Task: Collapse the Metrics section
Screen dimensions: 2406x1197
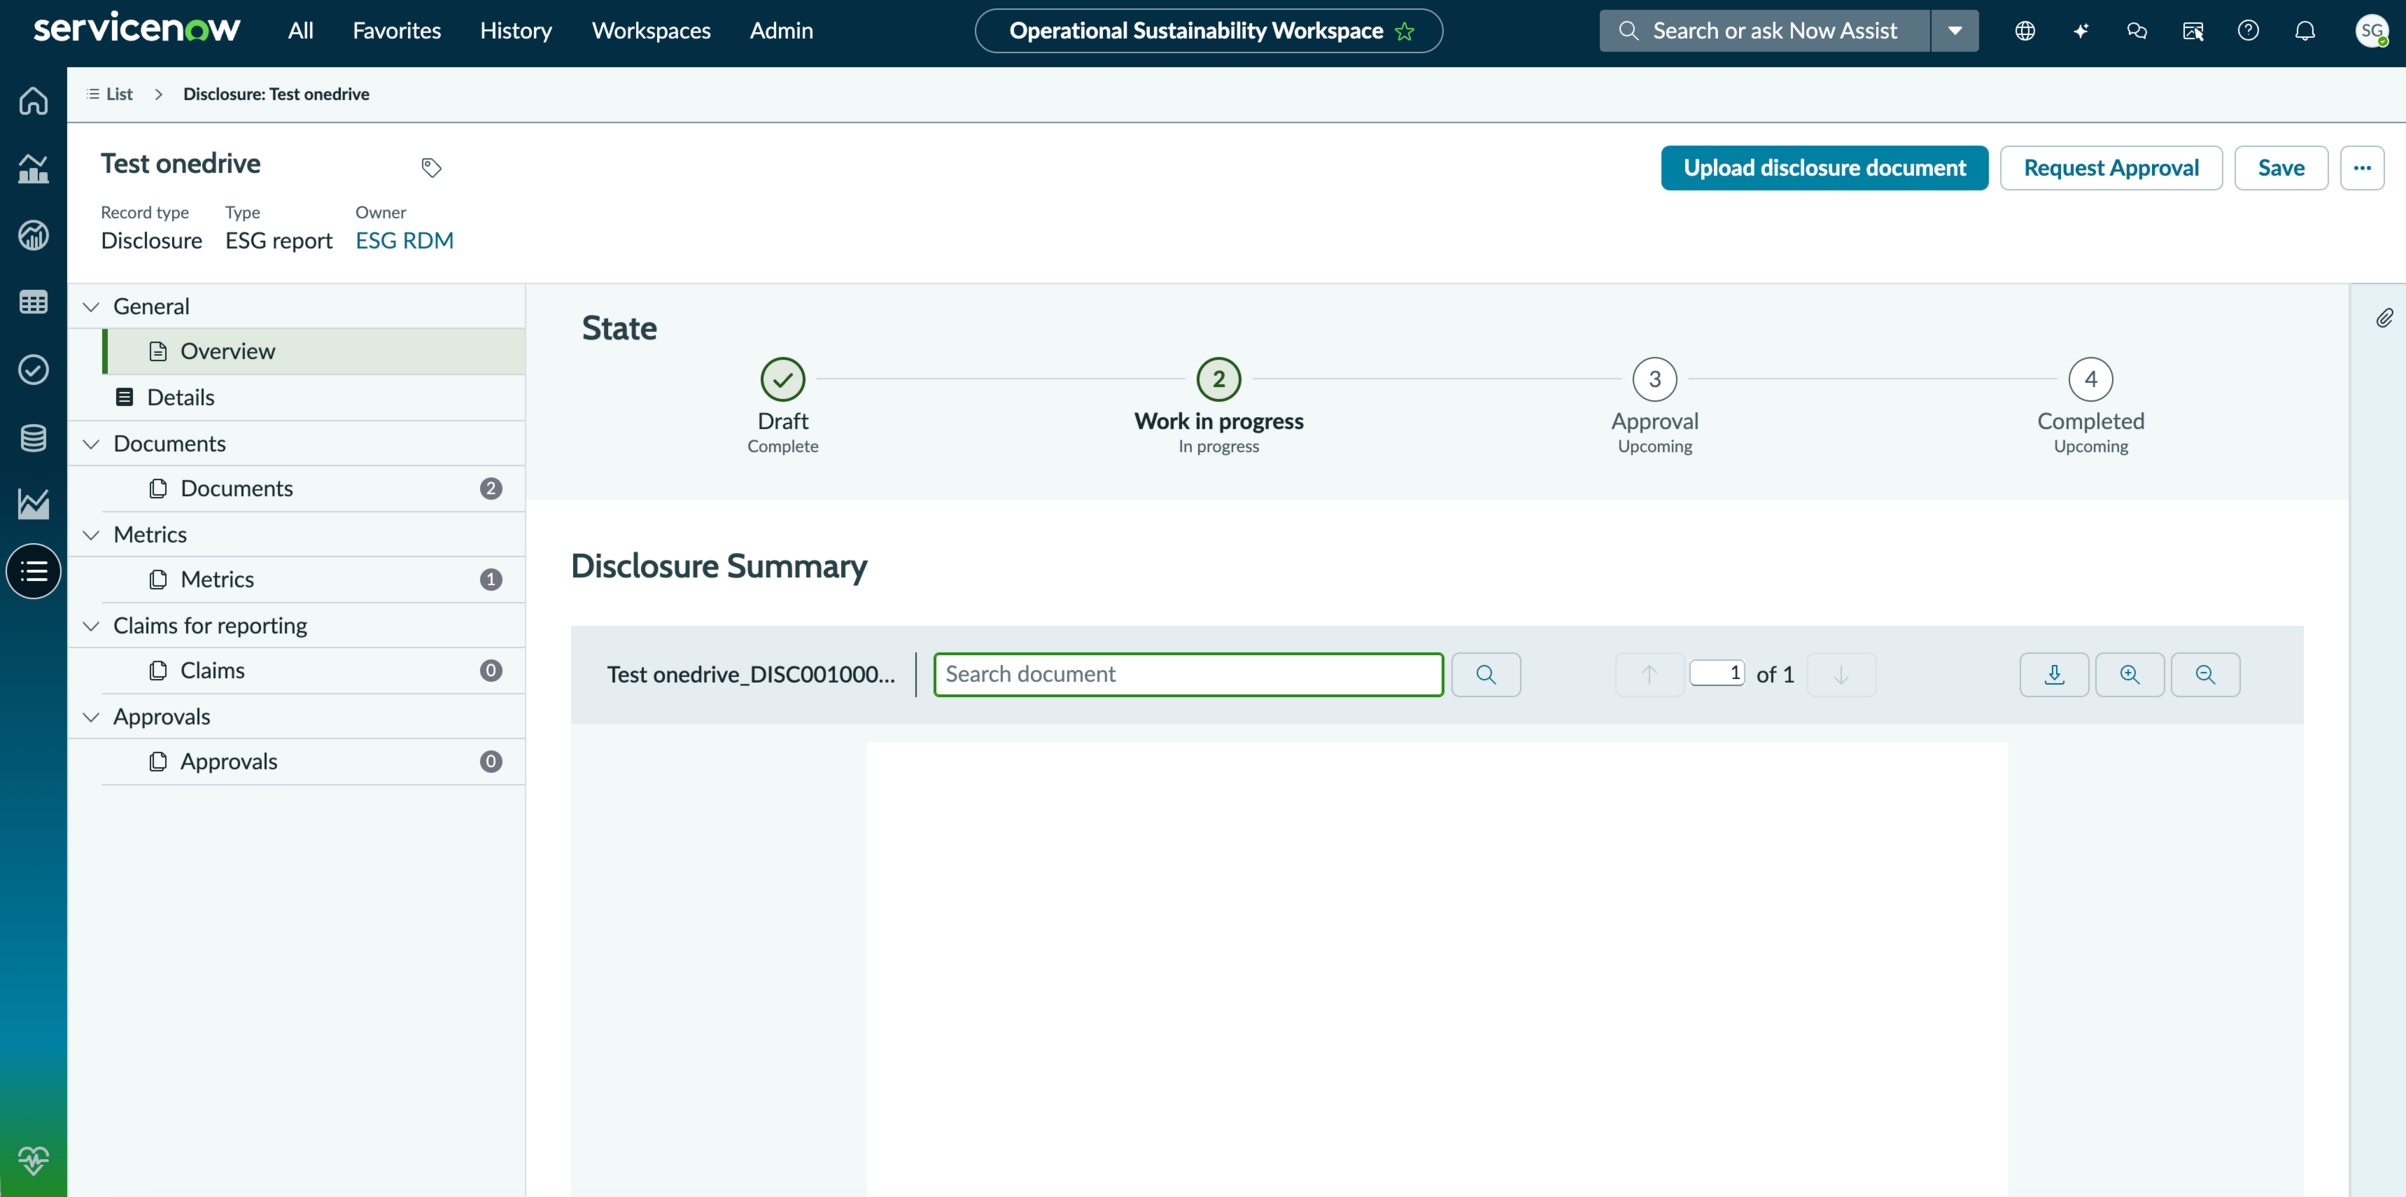Action: click(x=91, y=534)
